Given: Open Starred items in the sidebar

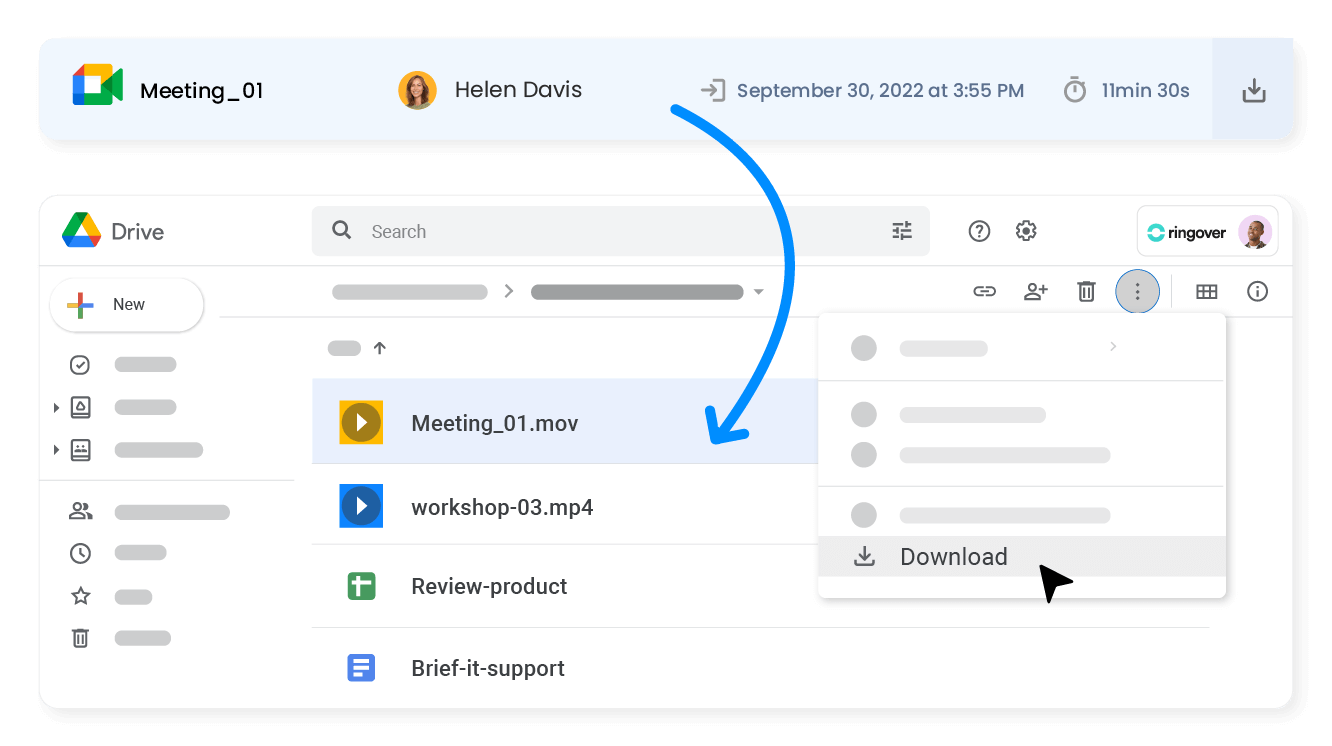Looking at the screenshot, I should pyautogui.click(x=80, y=594).
